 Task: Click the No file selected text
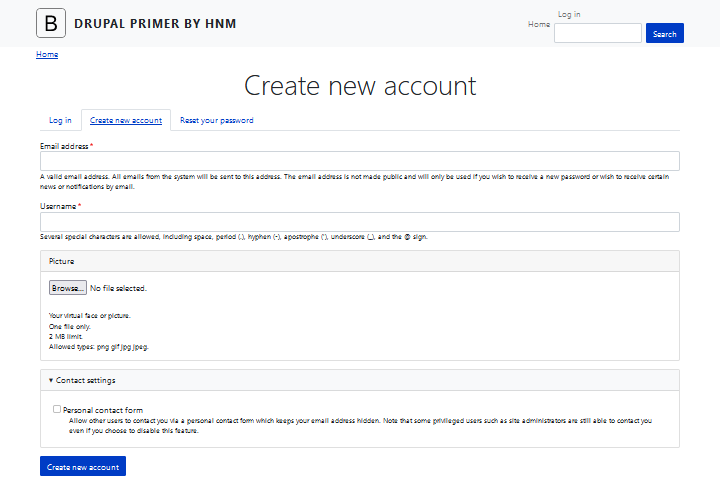118,288
